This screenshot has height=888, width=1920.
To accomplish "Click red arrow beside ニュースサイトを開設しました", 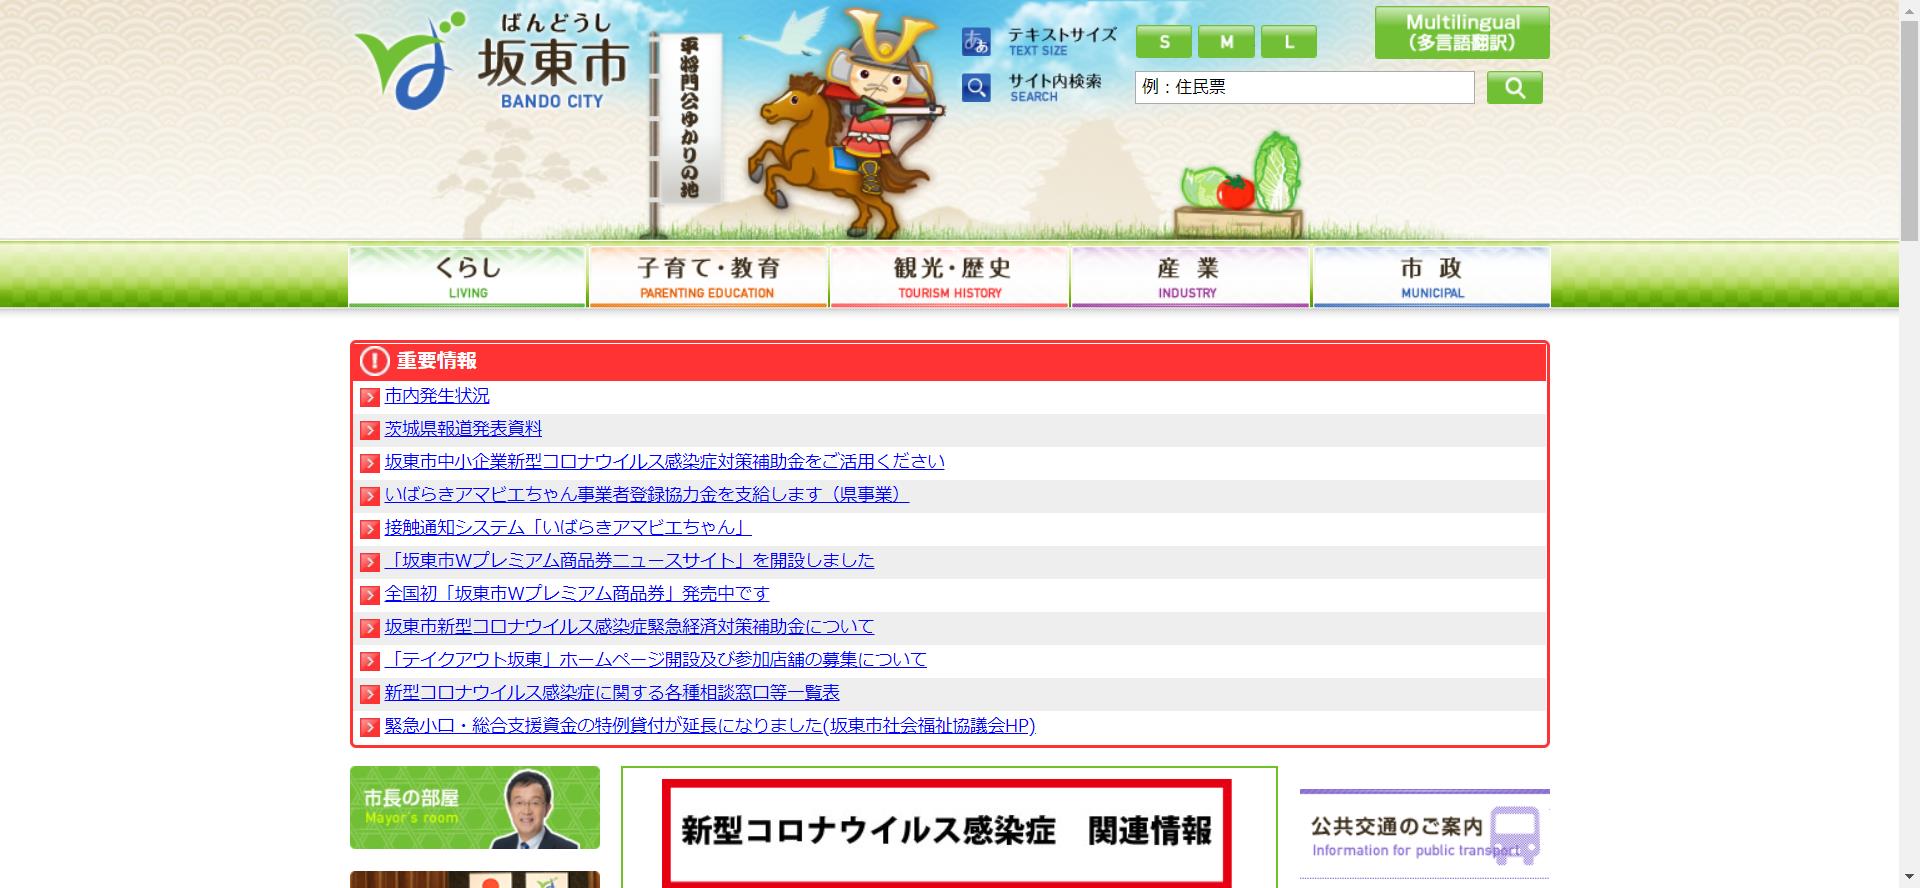I will 370,563.
